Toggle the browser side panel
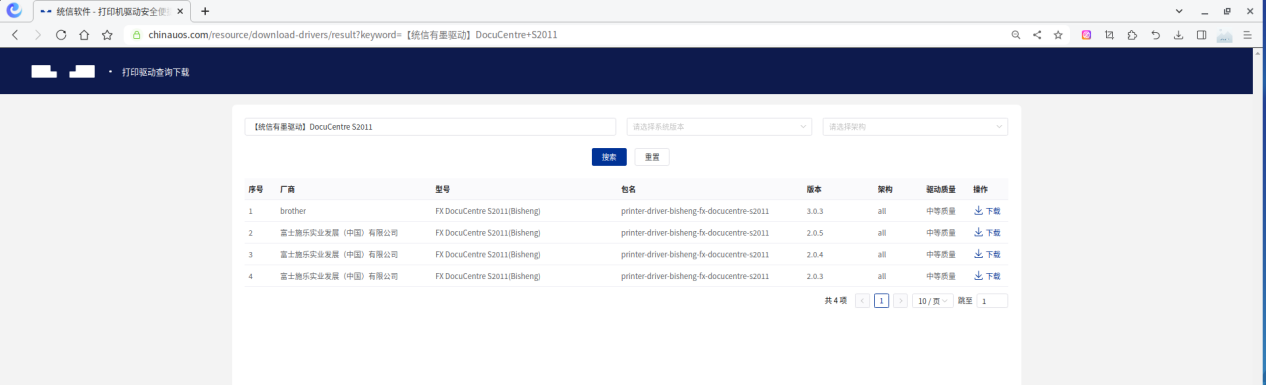 click(x=1201, y=34)
